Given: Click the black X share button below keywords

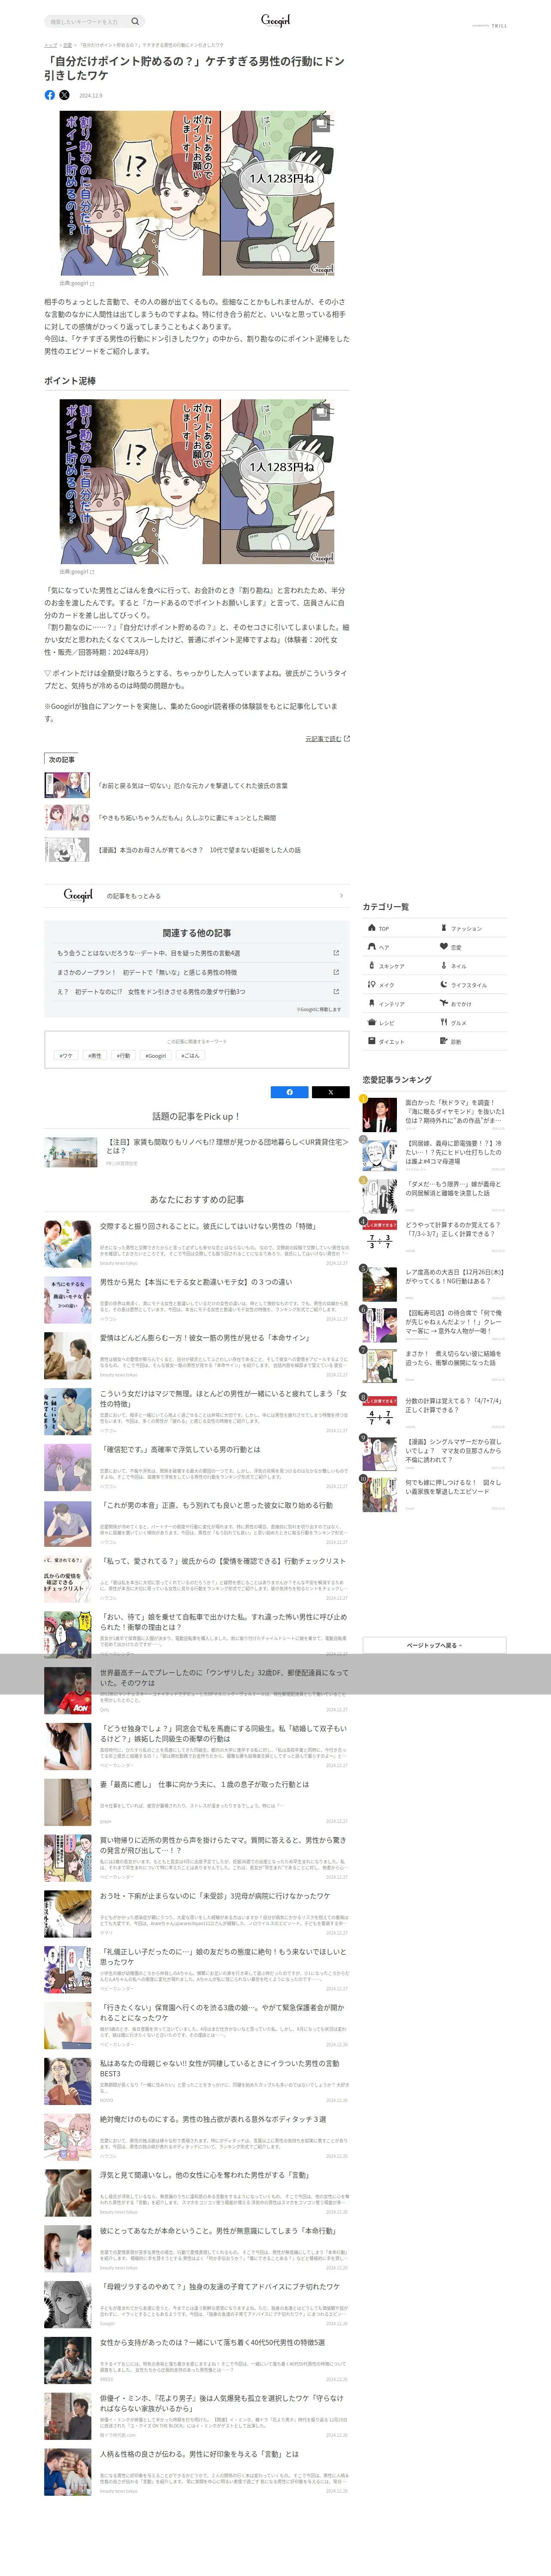Looking at the screenshot, I should pyautogui.click(x=331, y=1092).
